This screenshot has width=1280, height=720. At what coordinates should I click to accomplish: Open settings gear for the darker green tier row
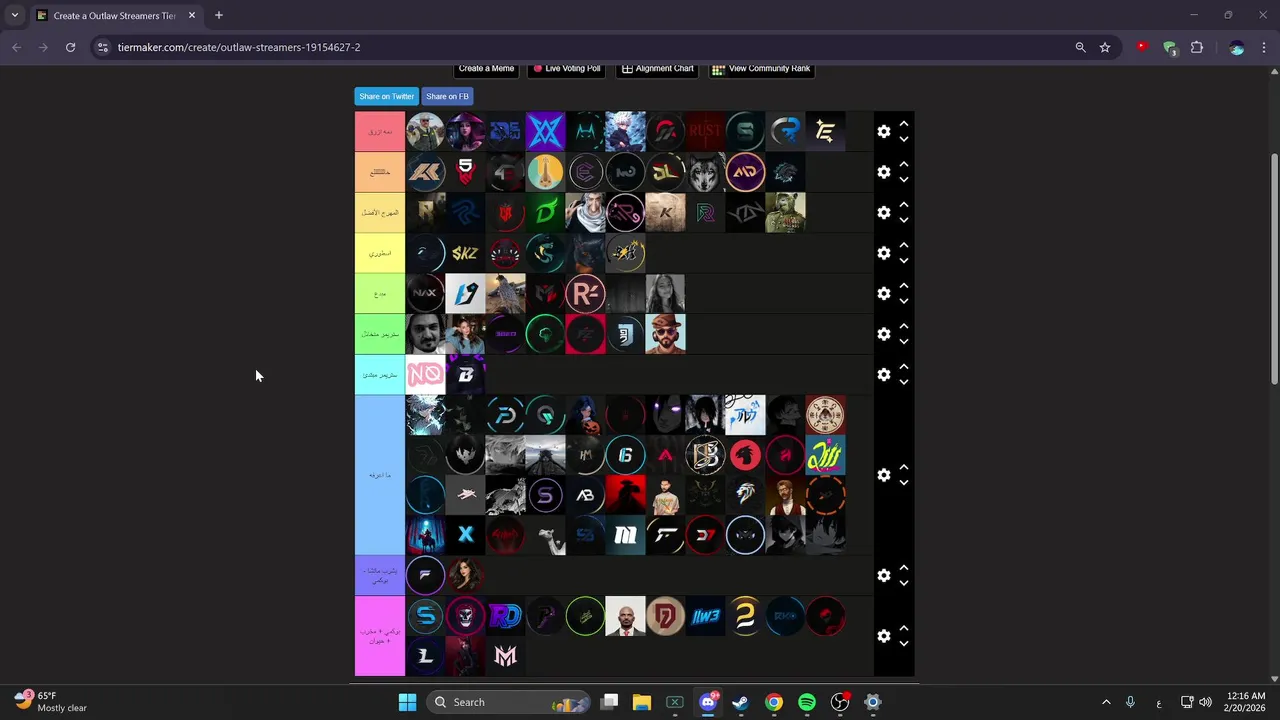point(883,334)
